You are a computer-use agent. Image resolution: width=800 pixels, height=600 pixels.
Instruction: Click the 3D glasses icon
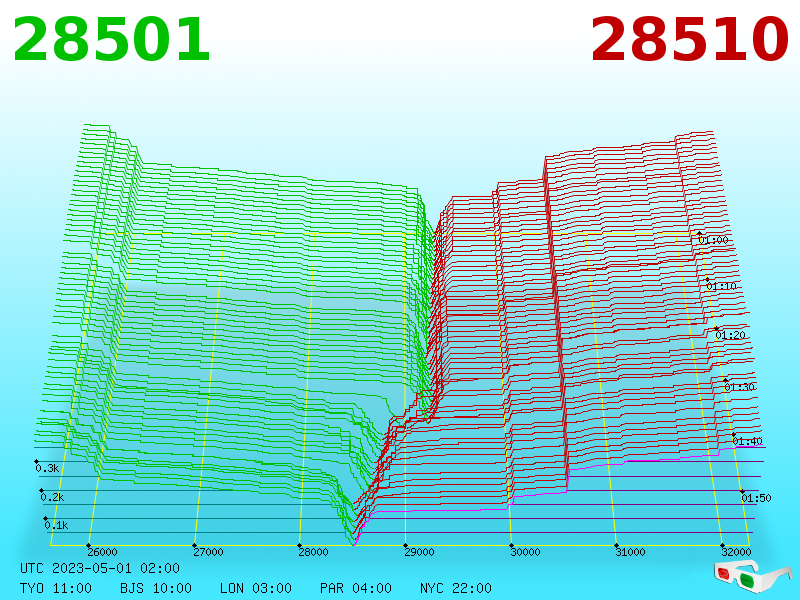tap(752, 577)
